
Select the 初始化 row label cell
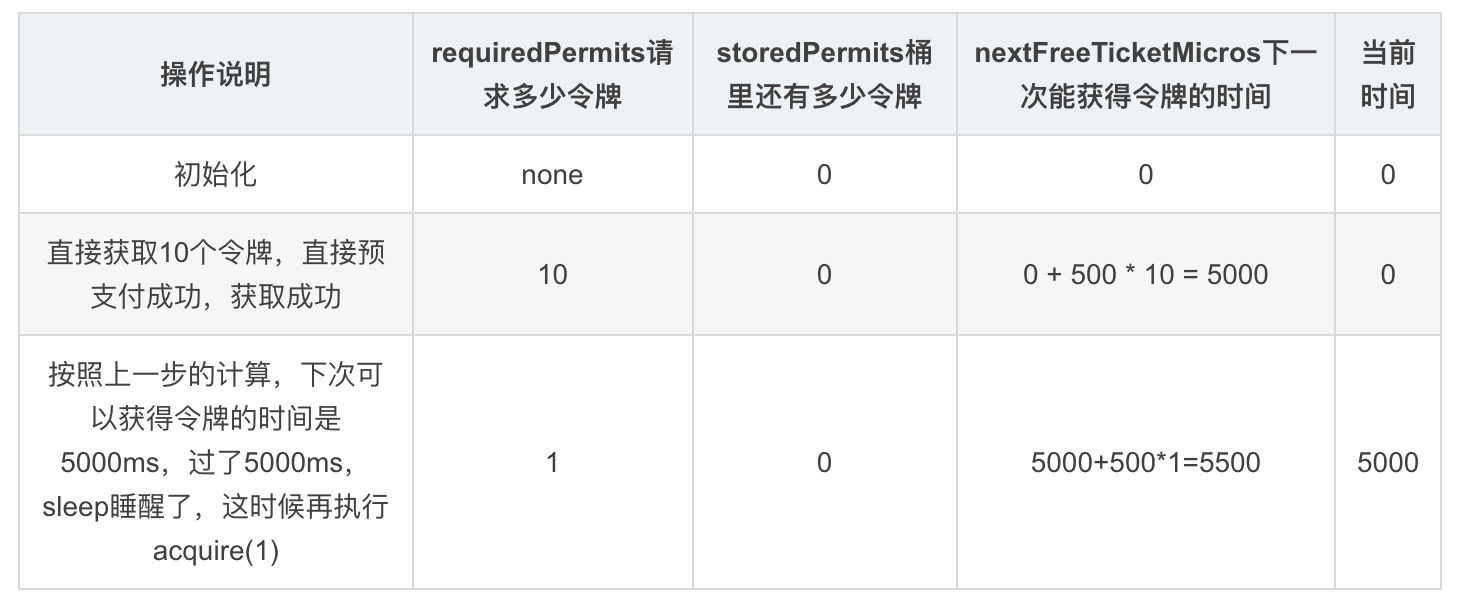pos(216,174)
